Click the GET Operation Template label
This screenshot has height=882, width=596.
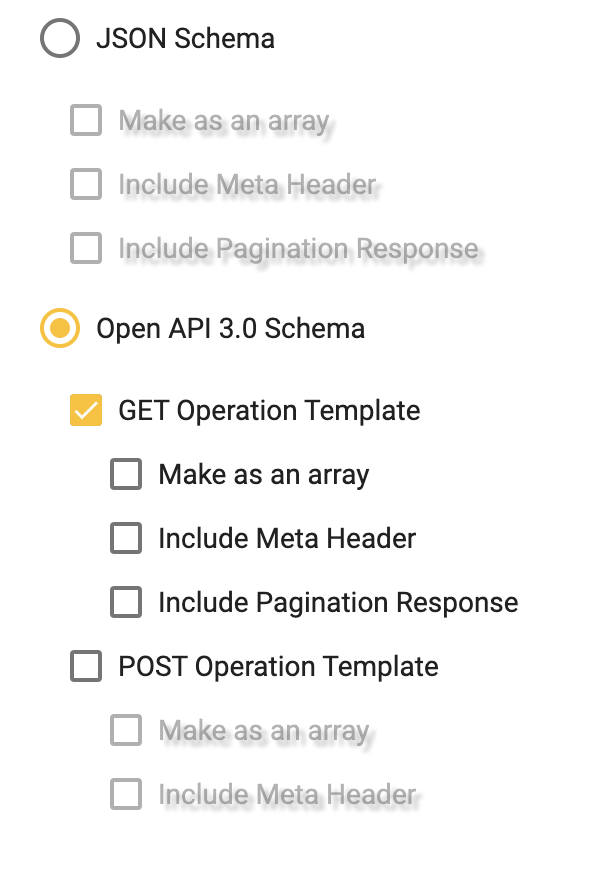(270, 410)
